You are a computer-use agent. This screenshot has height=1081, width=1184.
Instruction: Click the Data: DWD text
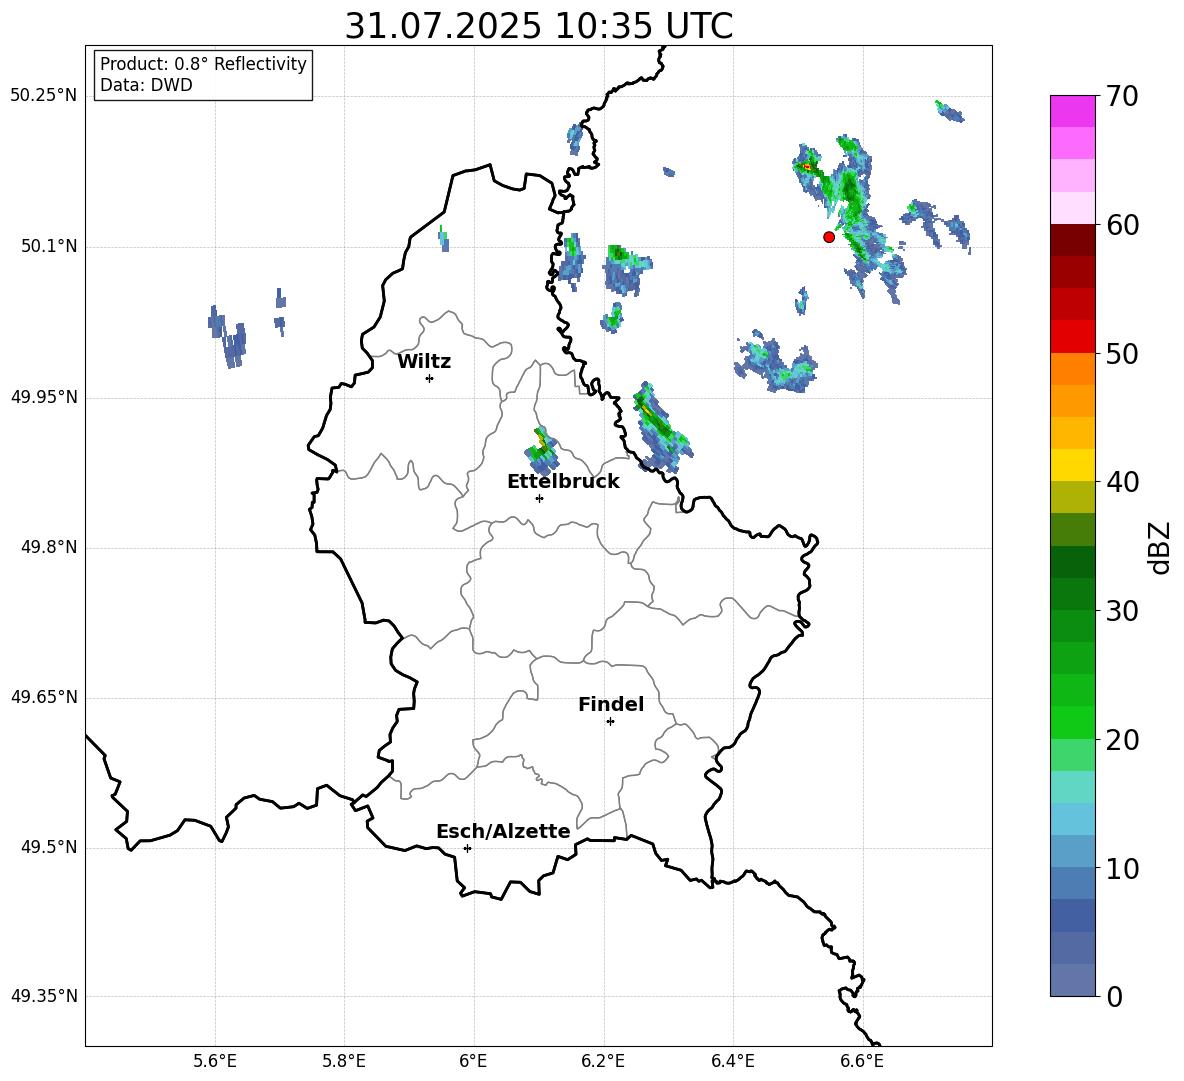pos(146,85)
